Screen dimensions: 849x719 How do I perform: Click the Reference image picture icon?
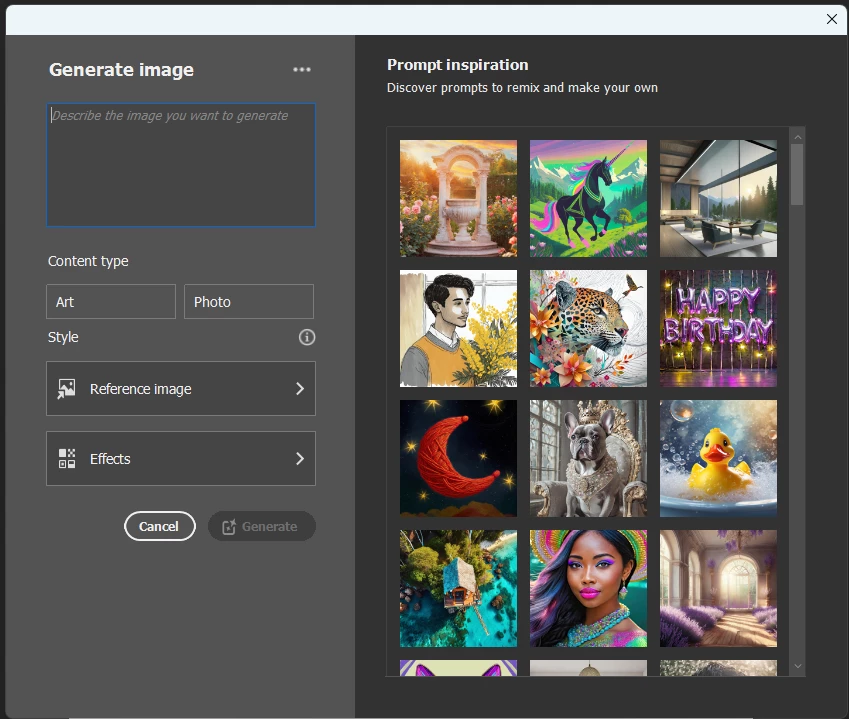click(67, 389)
